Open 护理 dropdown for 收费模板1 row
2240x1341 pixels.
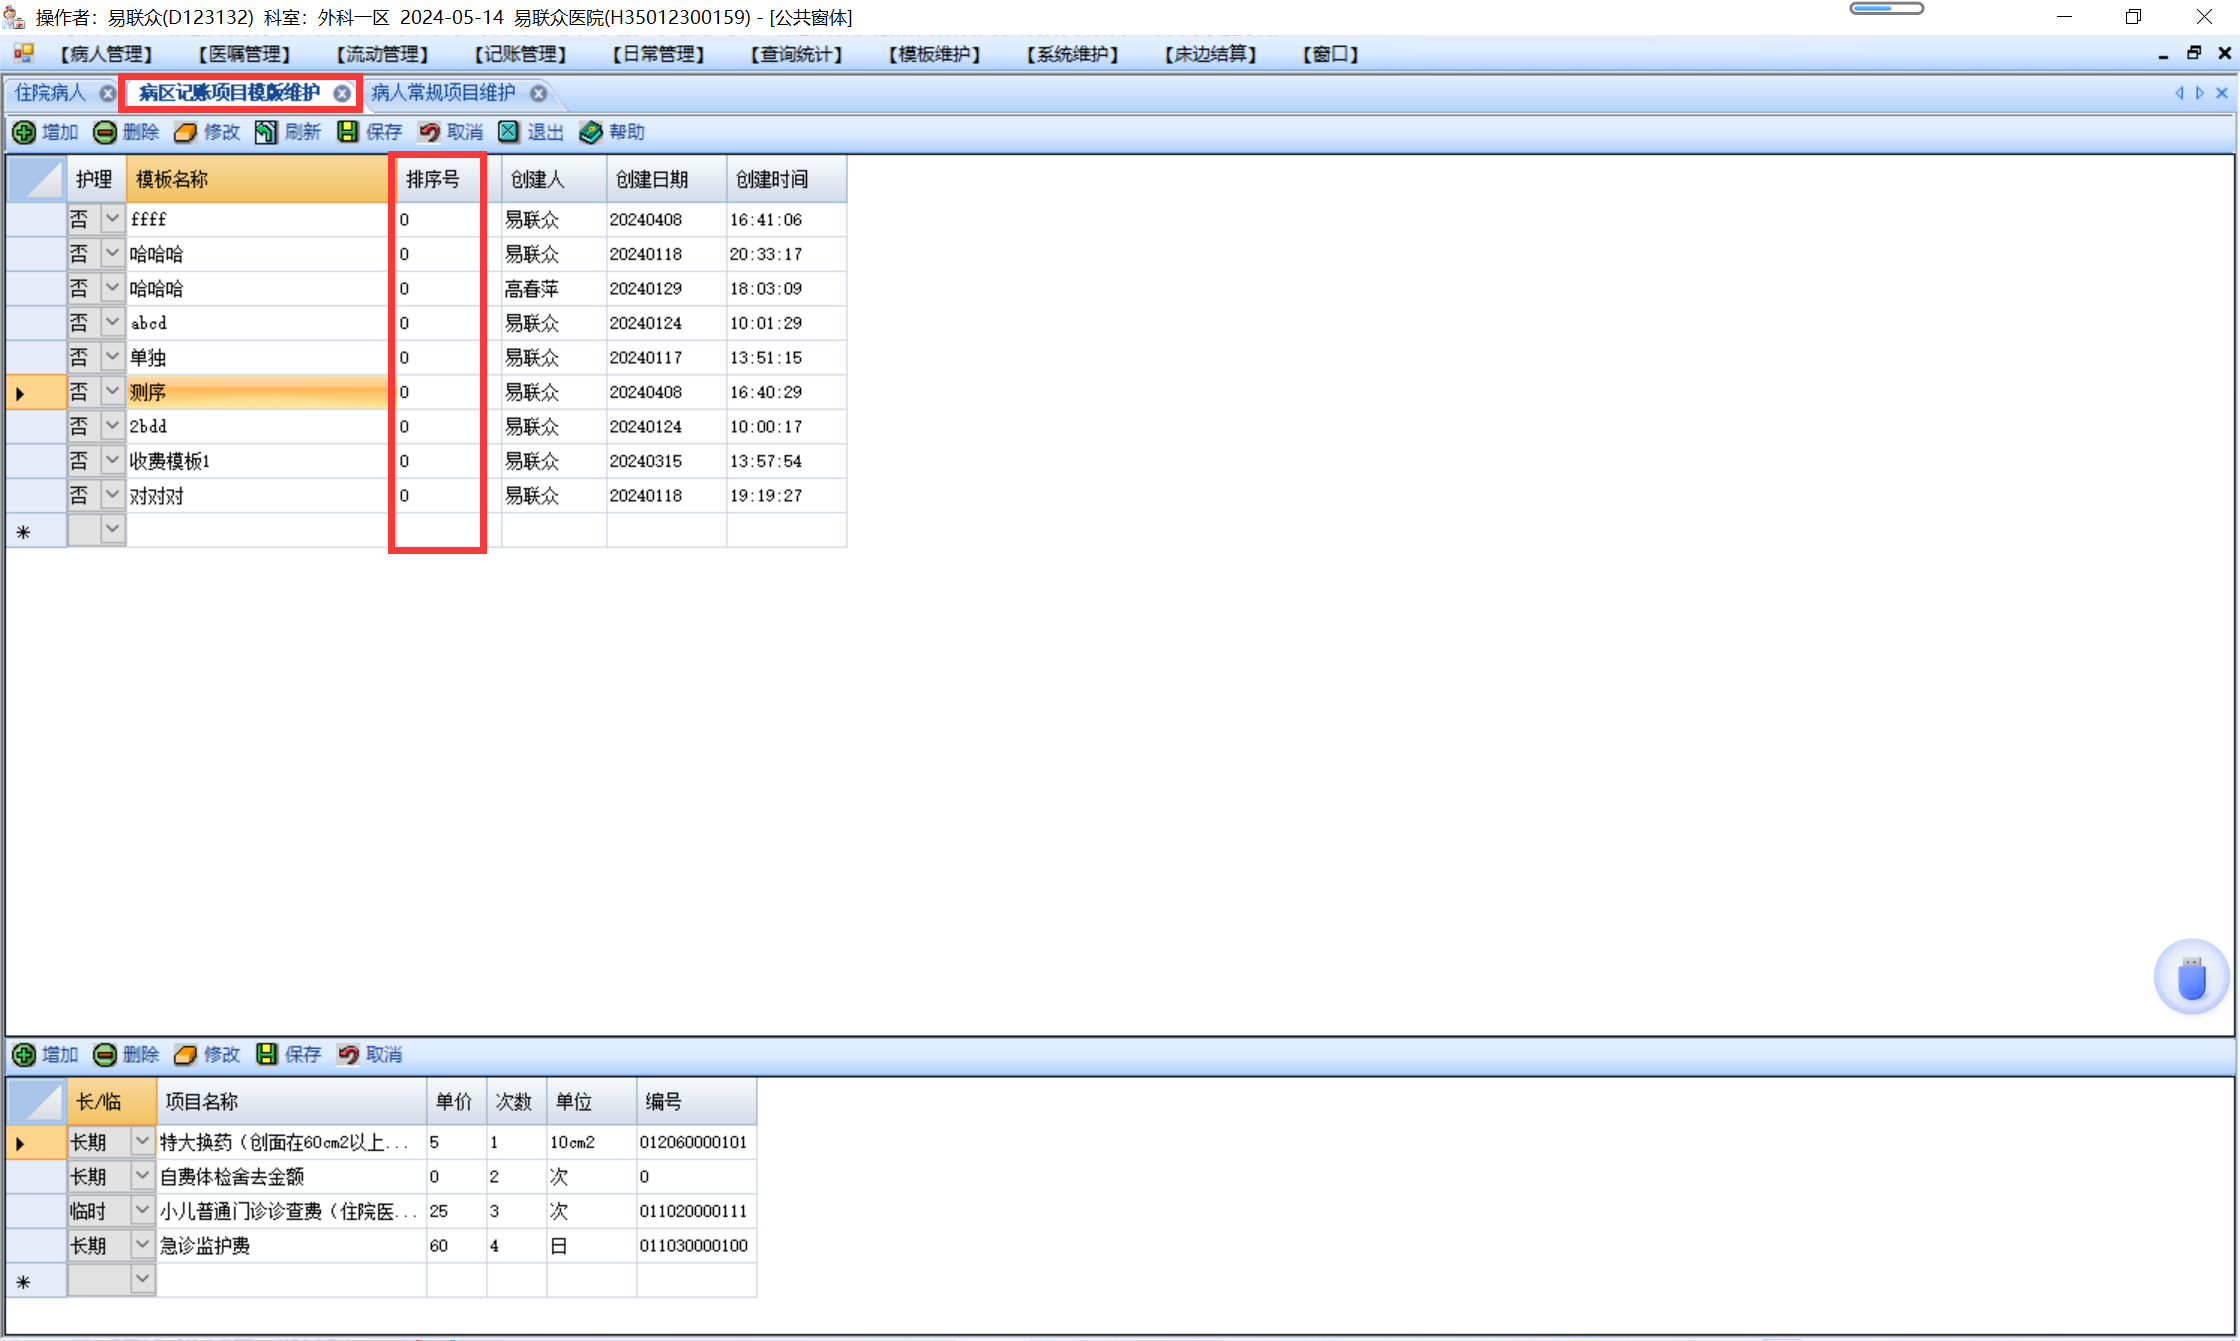pos(112,461)
